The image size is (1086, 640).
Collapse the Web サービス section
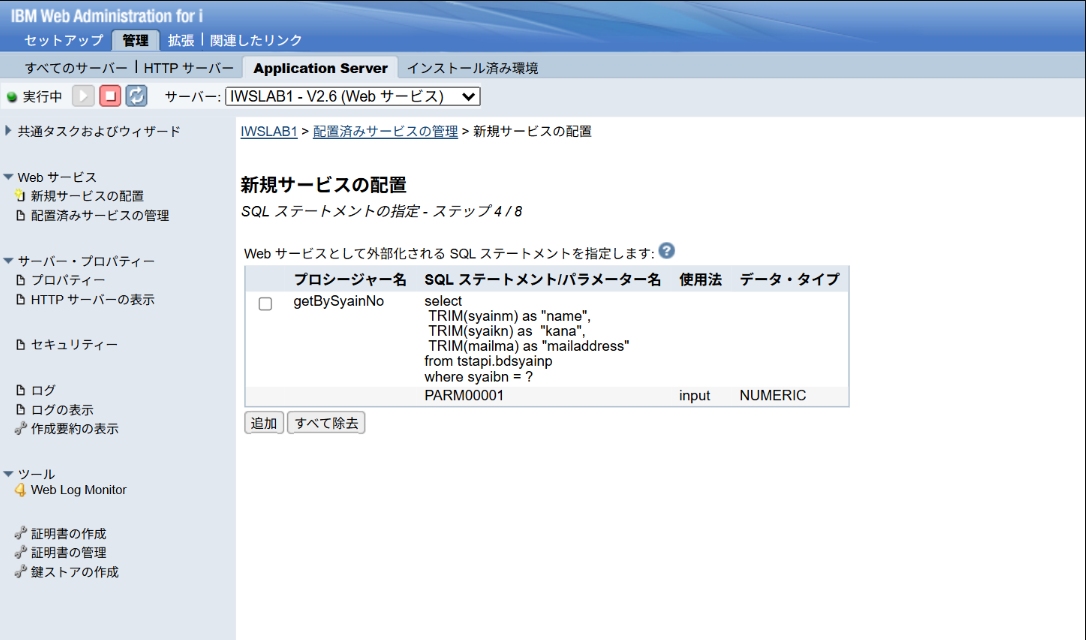[8, 177]
